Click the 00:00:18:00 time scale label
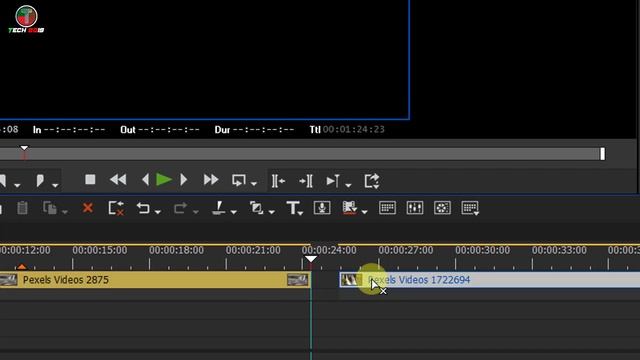The width and height of the screenshot is (640, 360). coord(176,250)
